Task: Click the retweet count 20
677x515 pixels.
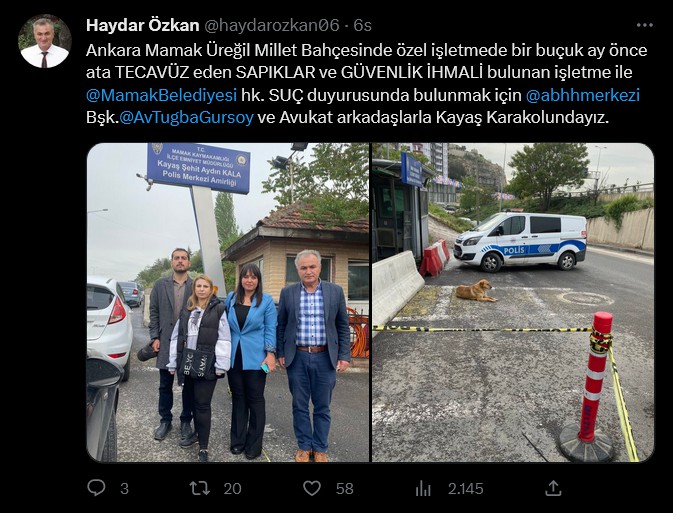Action: [232, 489]
